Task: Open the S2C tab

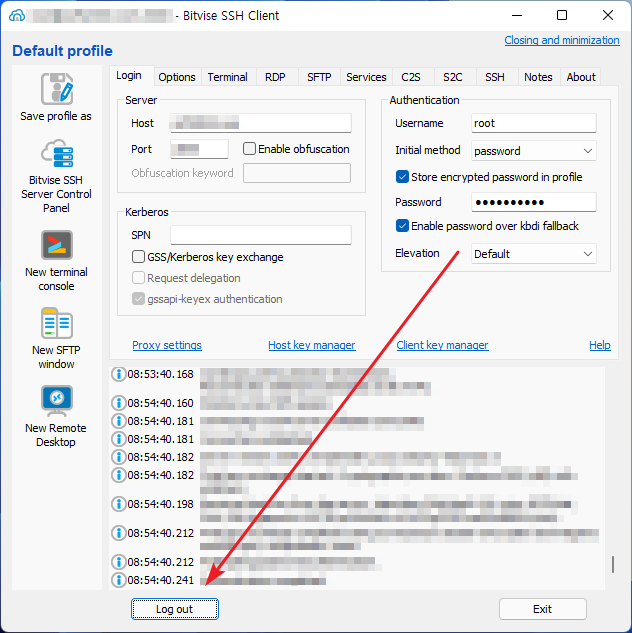Action: click(x=453, y=77)
